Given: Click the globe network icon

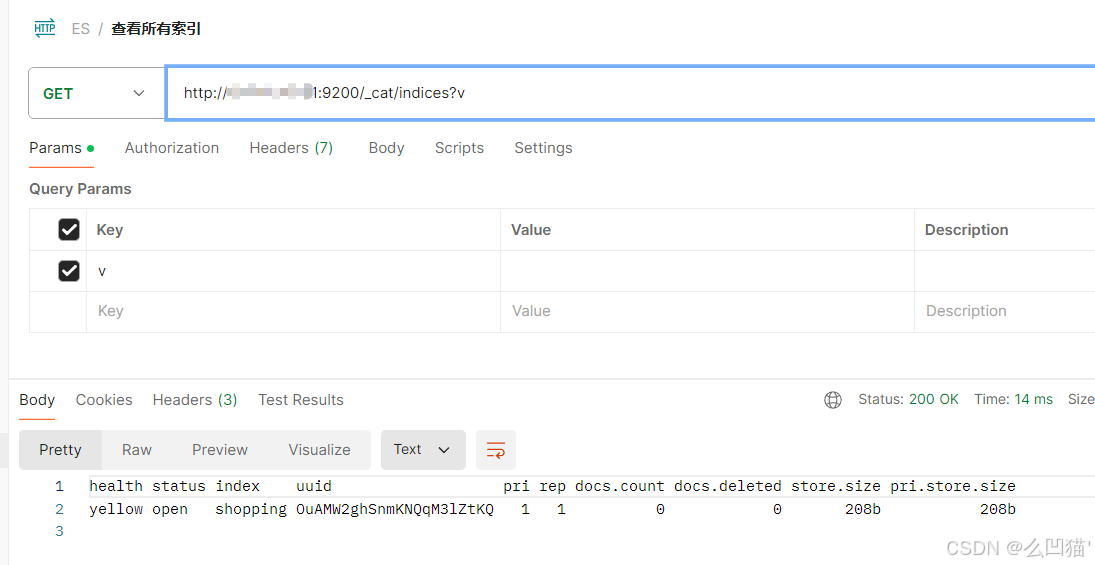Looking at the screenshot, I should [833, 399].
